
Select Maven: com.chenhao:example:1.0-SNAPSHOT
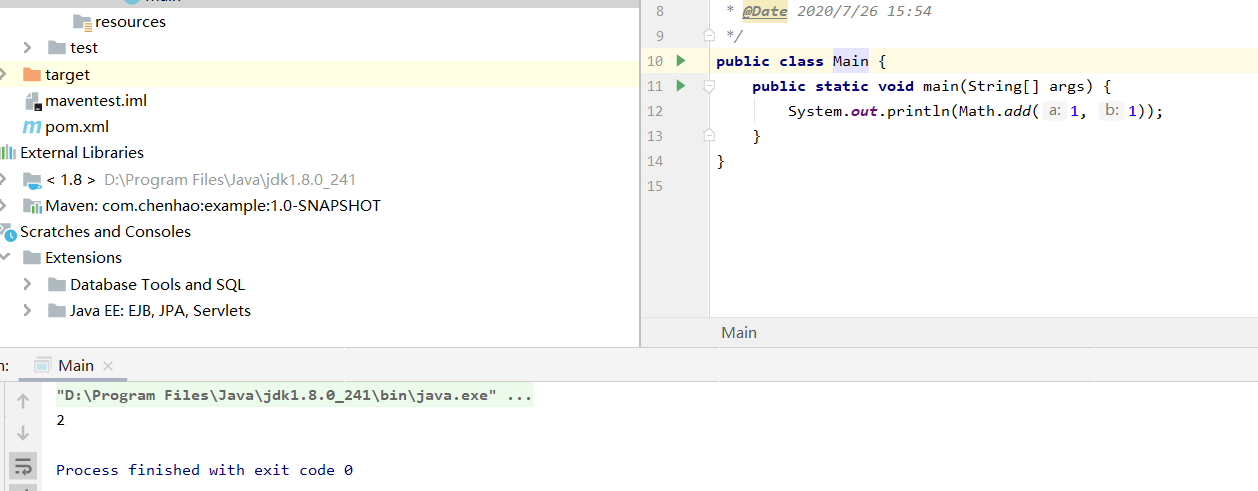tap(213, 206)
